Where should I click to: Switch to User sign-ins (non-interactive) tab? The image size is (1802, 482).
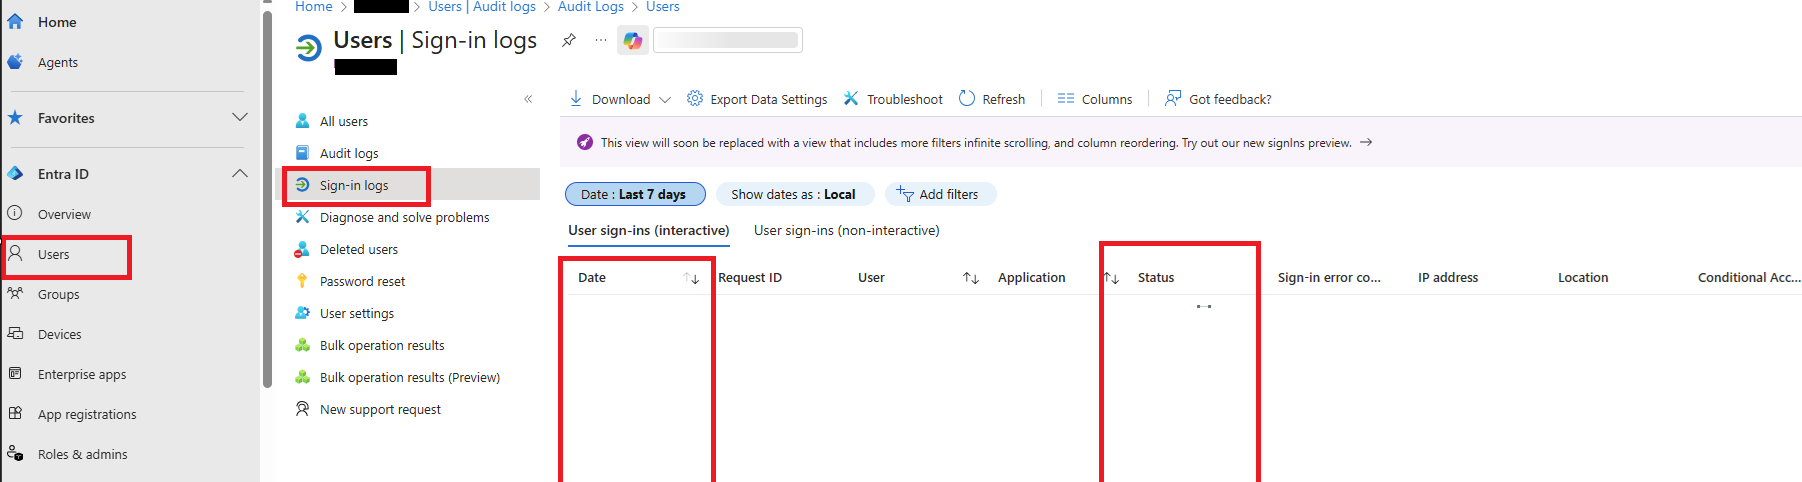tap(847, 231)
